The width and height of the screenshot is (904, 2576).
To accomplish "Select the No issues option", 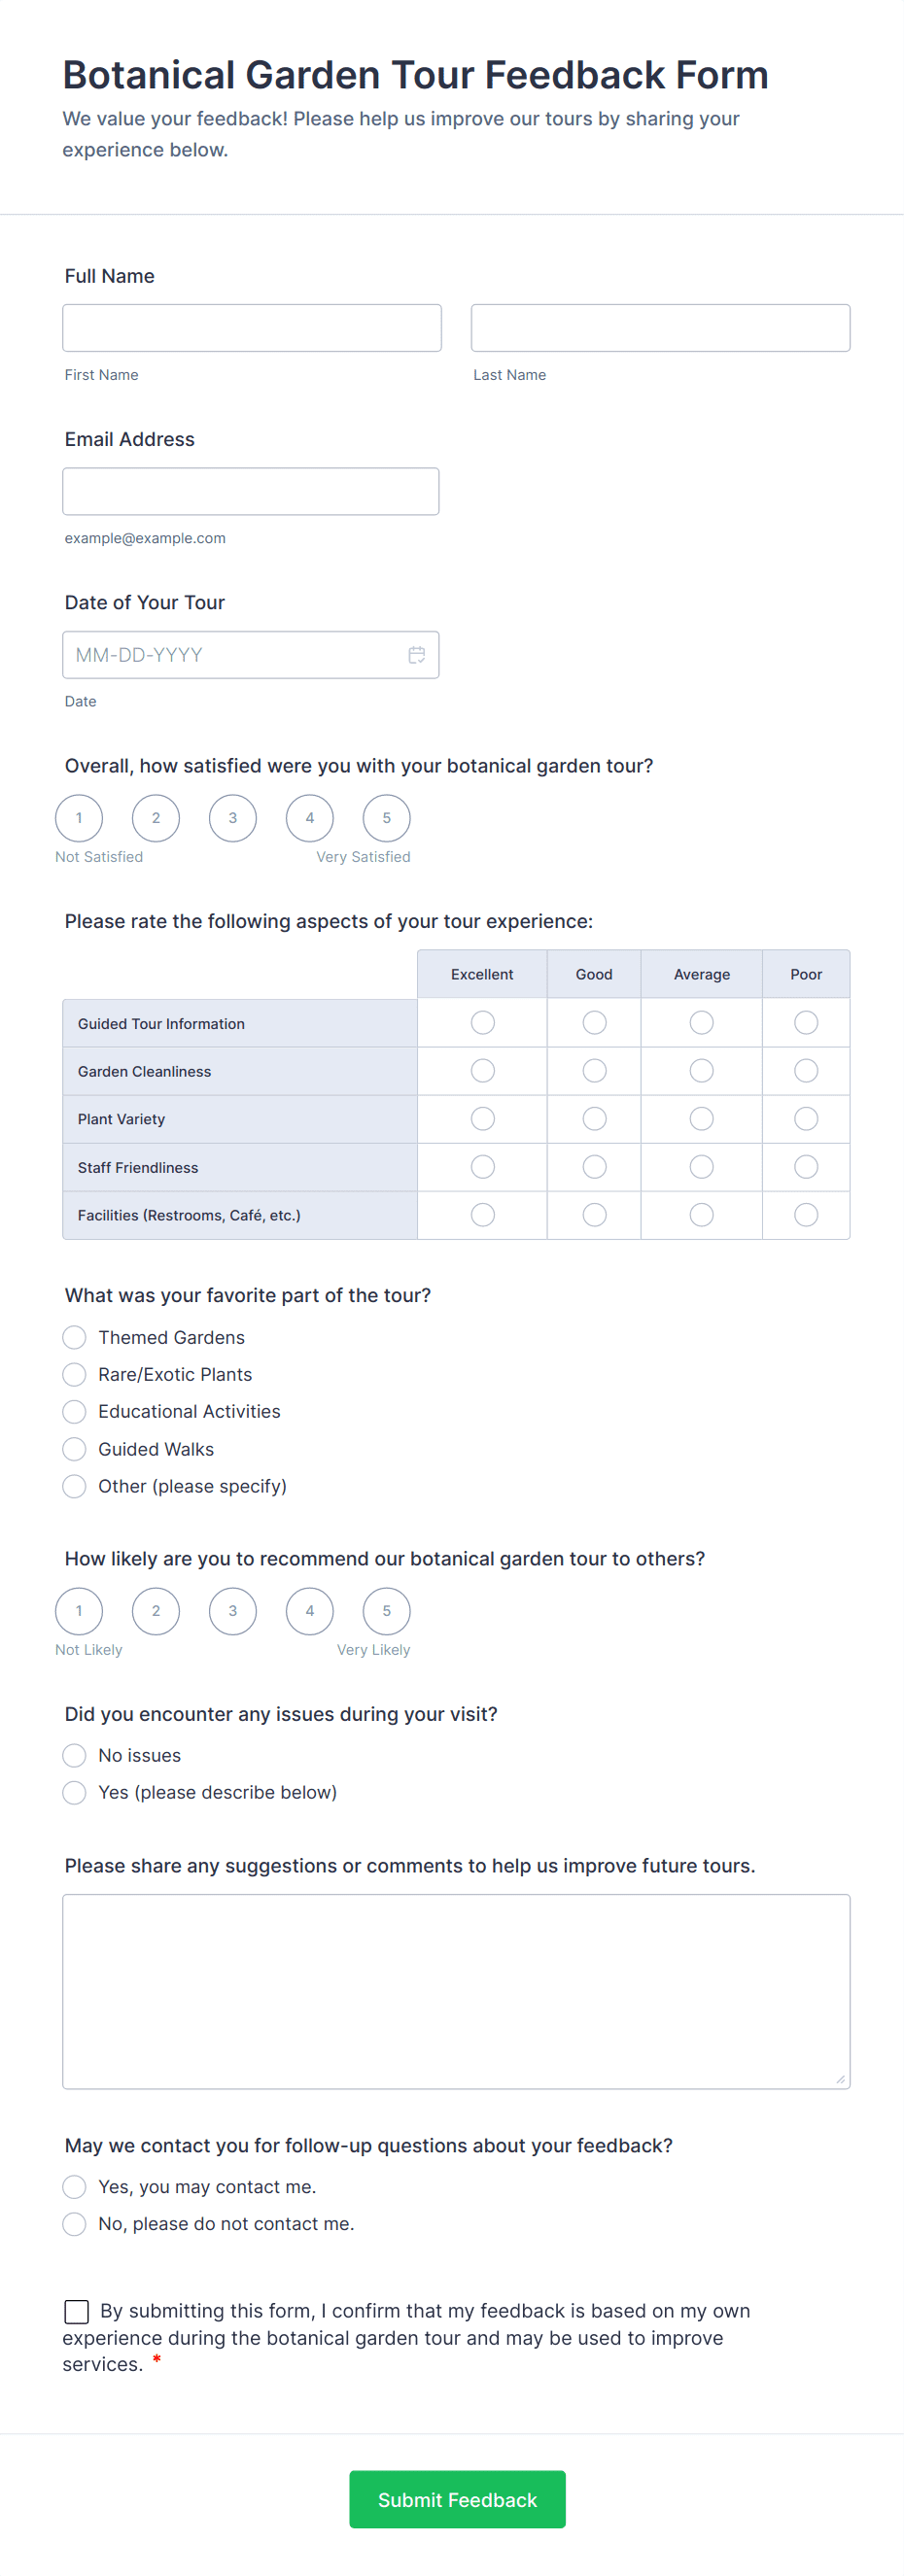I will pyautogui.click(x=74, y=1756).
